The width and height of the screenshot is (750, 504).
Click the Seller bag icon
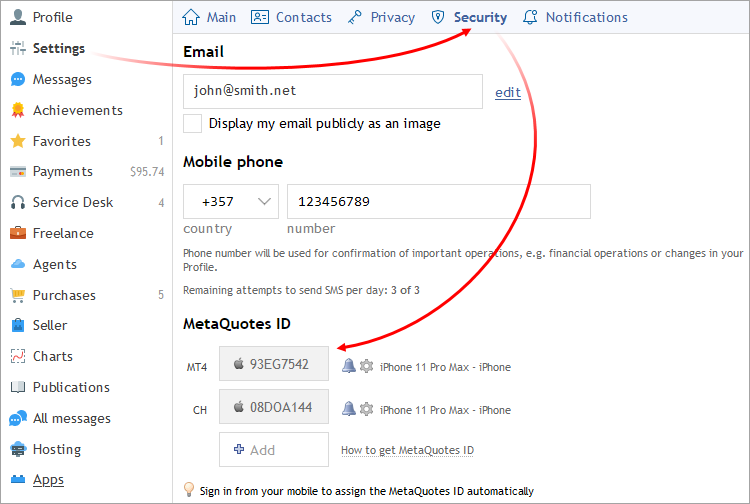tap(18, 325)
